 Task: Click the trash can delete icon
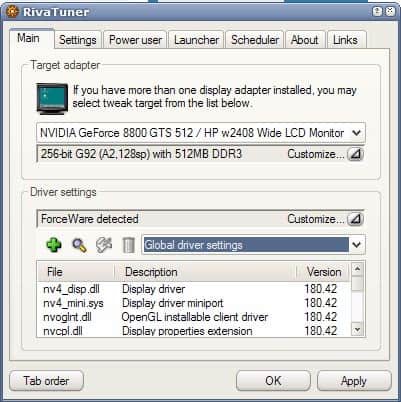tap(128, 245)
